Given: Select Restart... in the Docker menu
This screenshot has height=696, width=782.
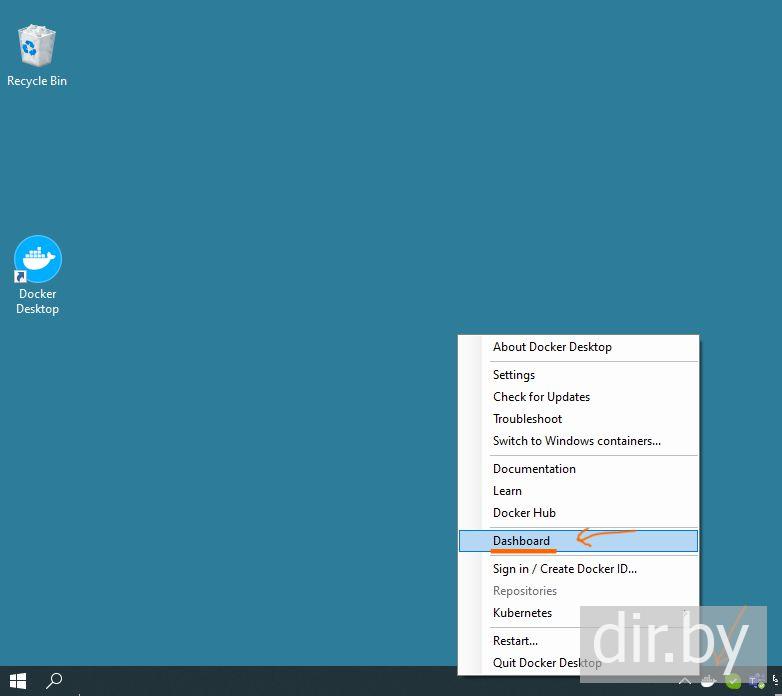Looking at the screenshot, I should [579, 641].
